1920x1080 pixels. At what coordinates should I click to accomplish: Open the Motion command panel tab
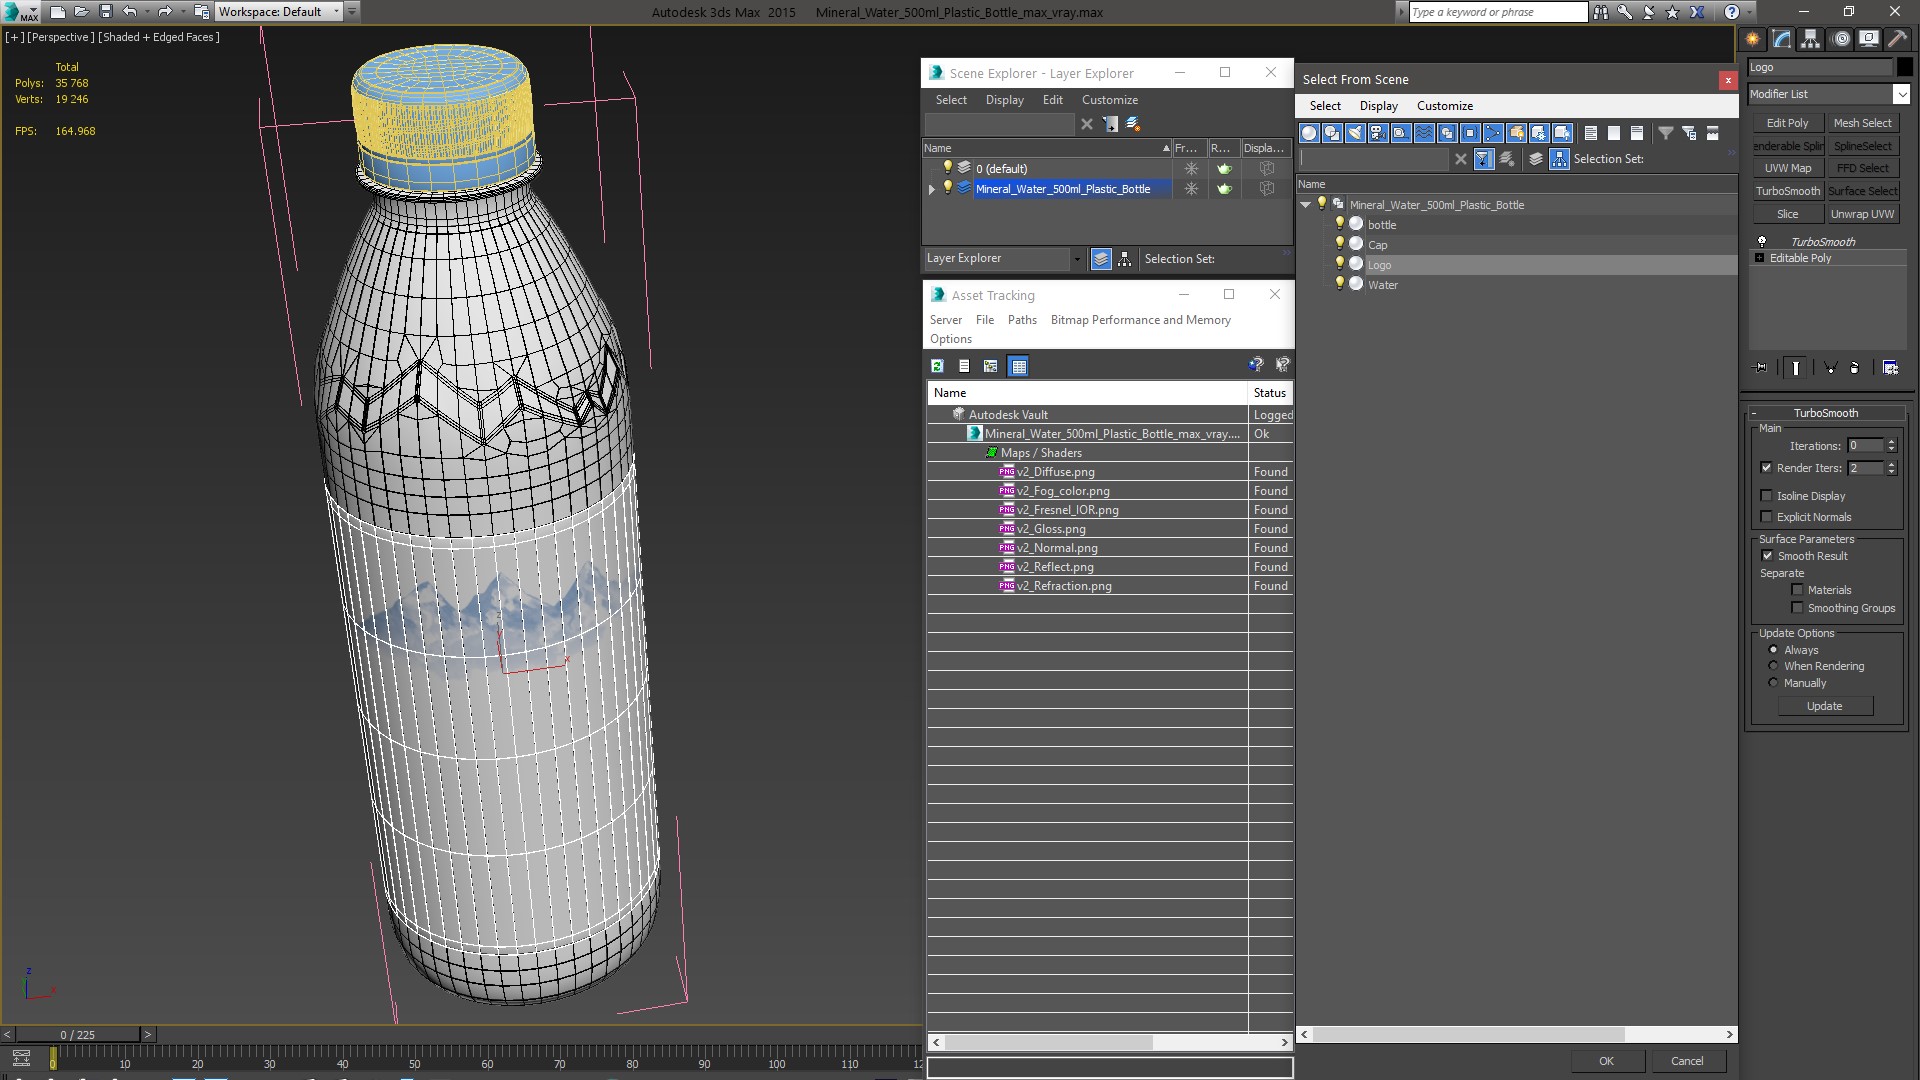(x=1841, y=39)
